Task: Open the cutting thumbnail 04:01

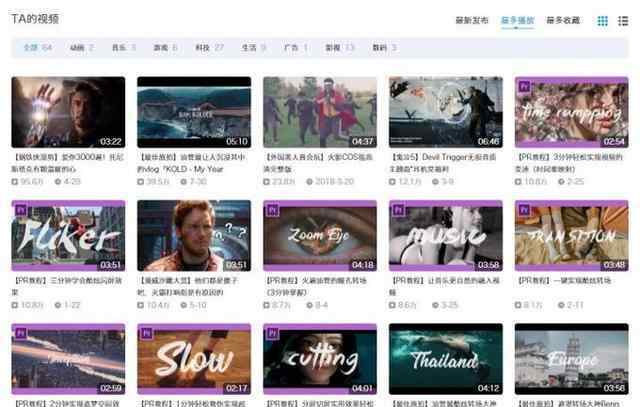Action: pos(320,359)
